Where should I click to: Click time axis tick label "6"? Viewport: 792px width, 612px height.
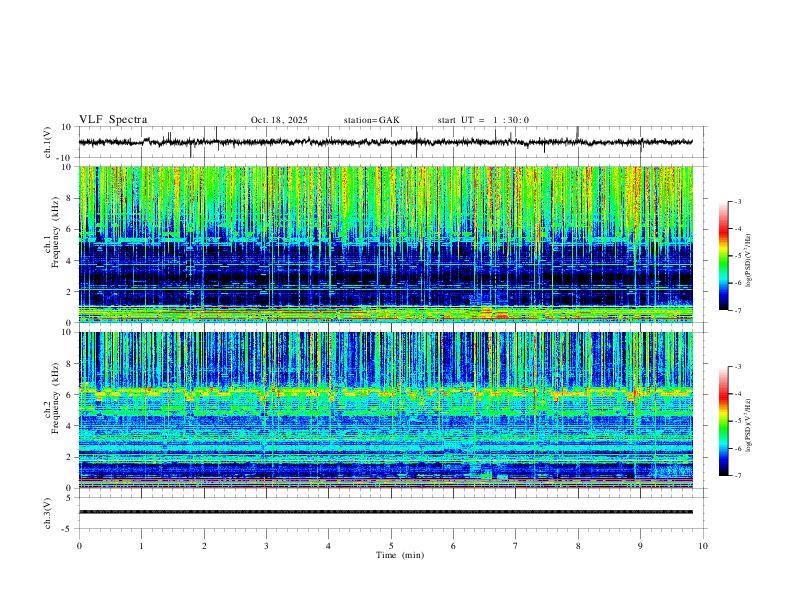pyautogui.click(x=454, y=546)
